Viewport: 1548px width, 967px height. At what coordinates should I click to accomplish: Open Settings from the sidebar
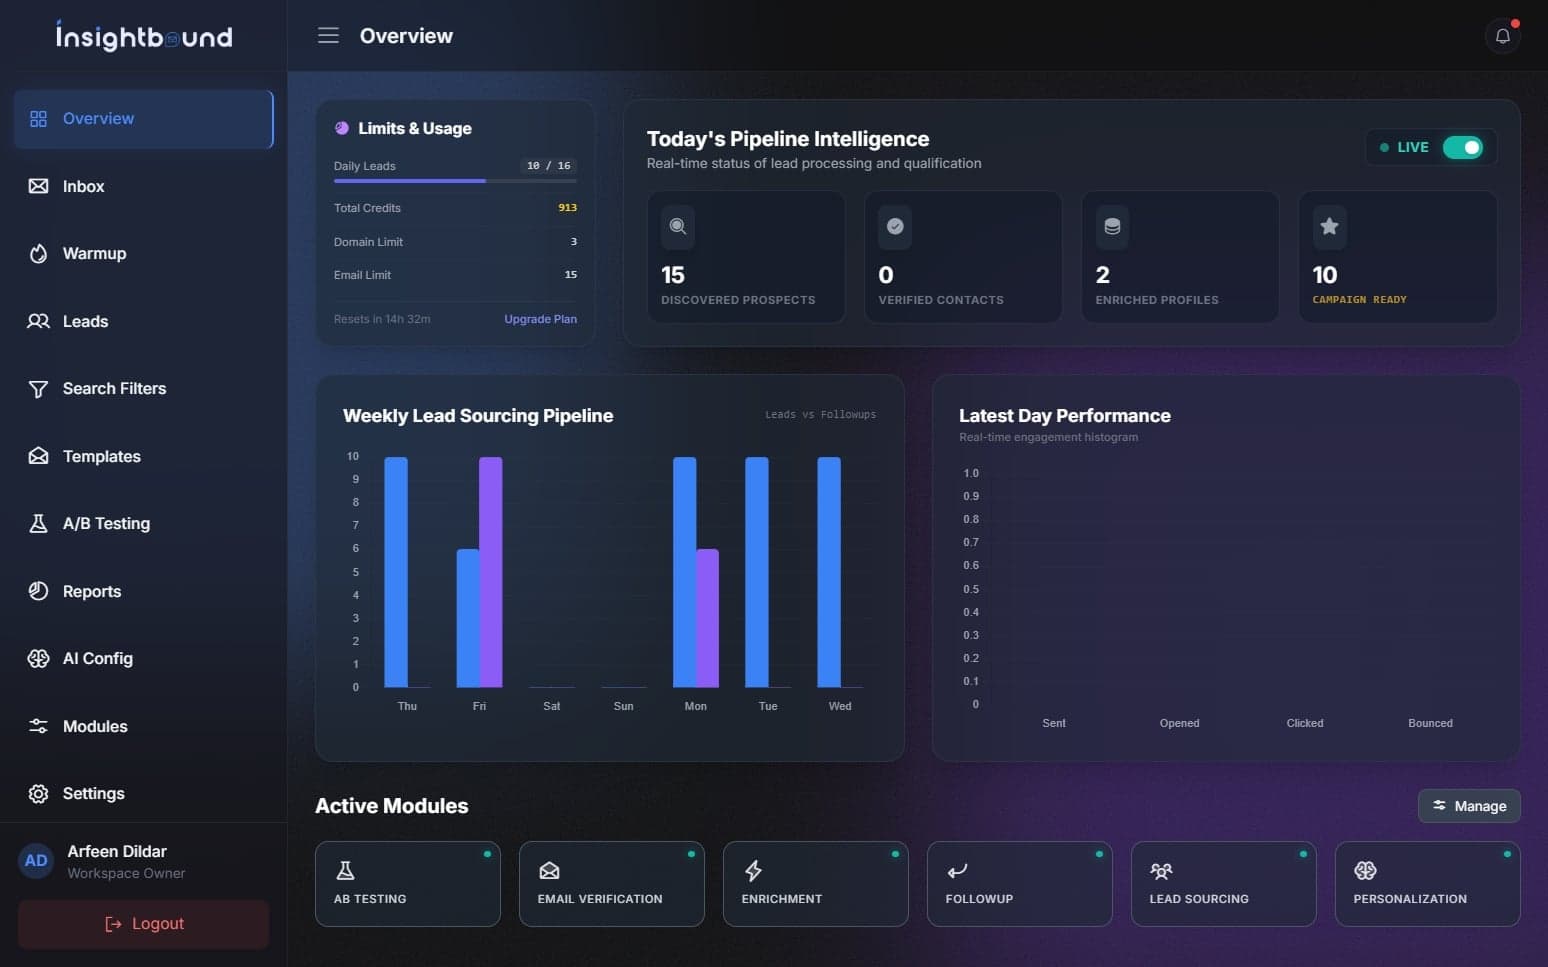click(x=144, y=794)
